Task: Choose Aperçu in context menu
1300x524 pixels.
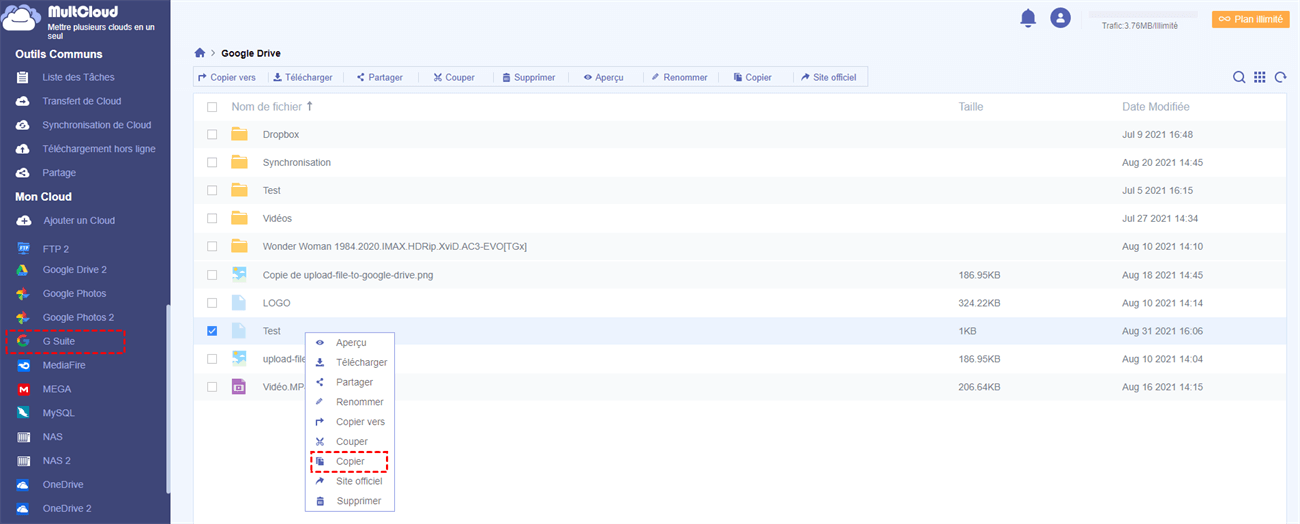Action: click(x=349, y=343)
